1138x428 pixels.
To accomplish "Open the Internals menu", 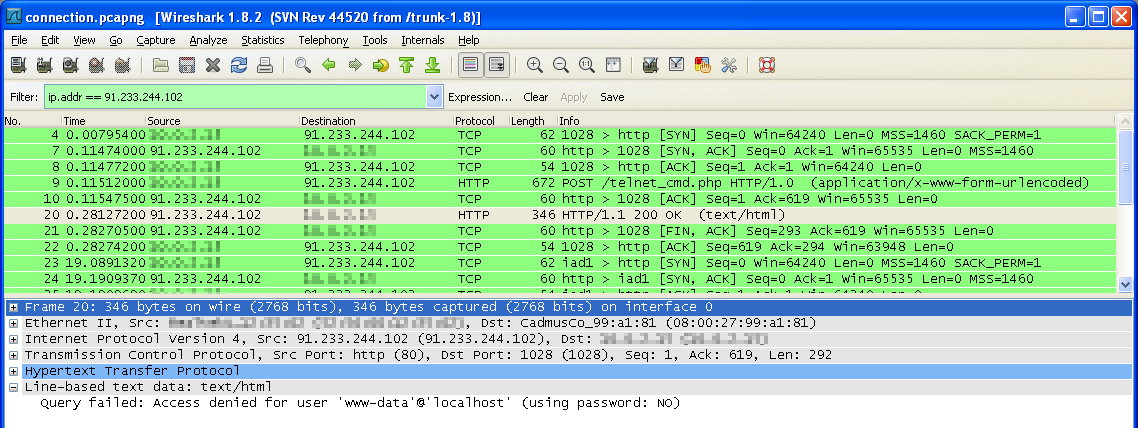I will tap(423, 41).
